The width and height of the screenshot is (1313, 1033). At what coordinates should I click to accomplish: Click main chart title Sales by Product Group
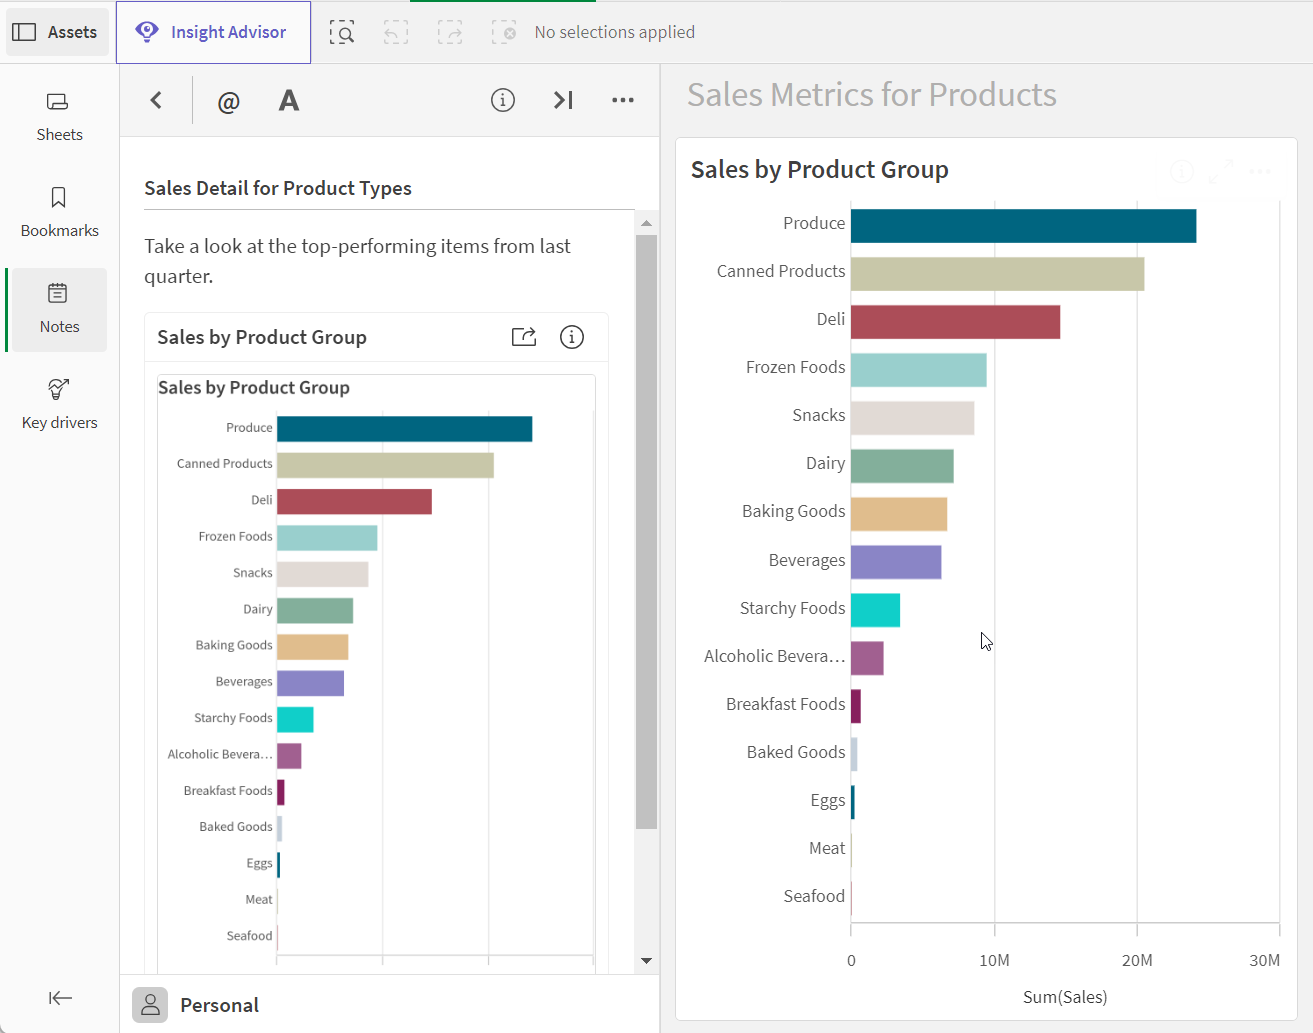[x=819, y=170]
